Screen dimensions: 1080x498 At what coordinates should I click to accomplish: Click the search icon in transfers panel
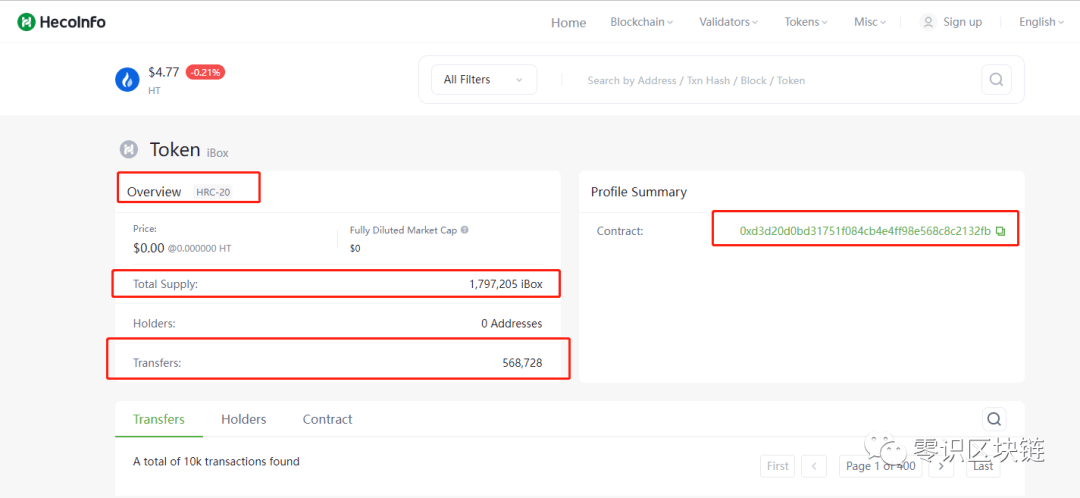pyautogui.click(x=994, y=419)
